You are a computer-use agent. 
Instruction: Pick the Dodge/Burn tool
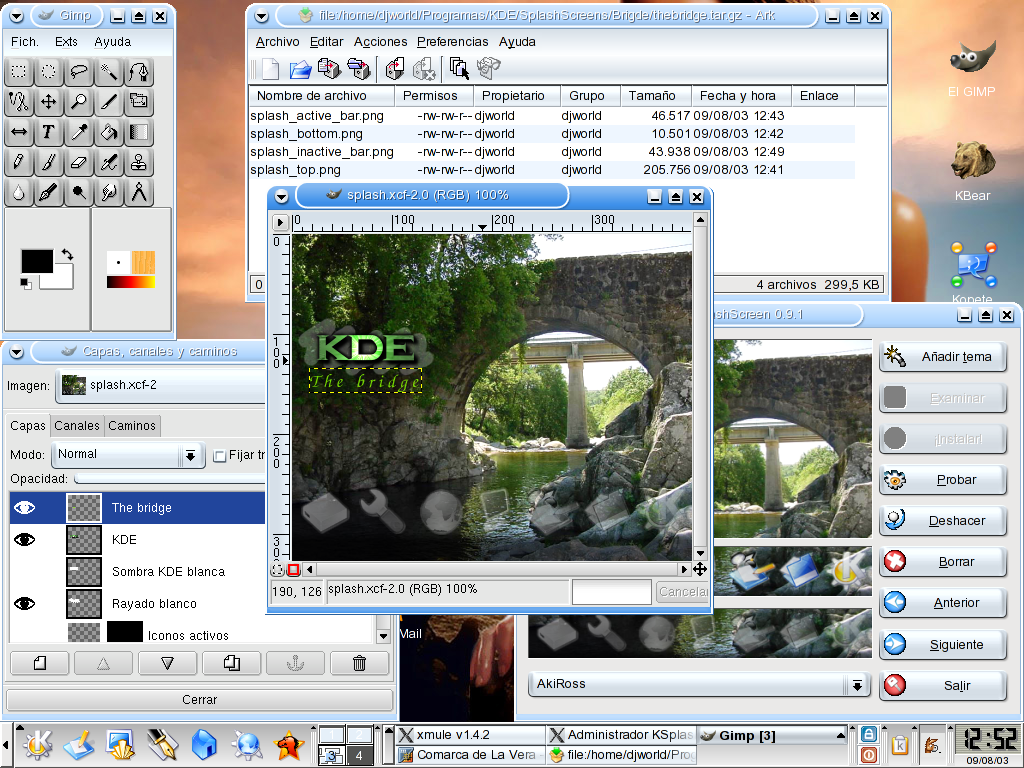click(x=79, y=192)
